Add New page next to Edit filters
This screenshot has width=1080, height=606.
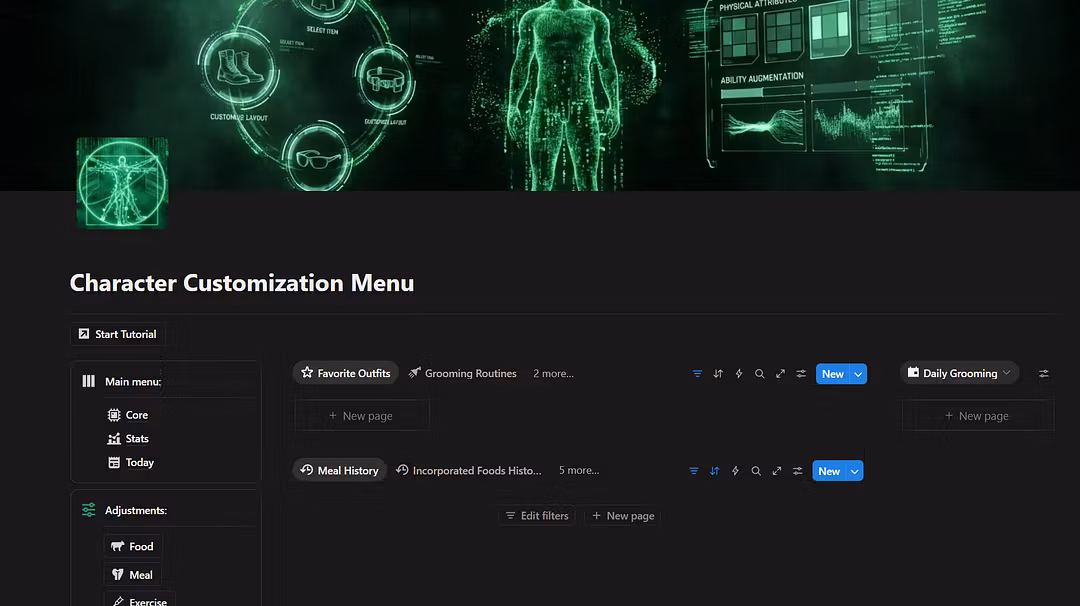(623, 516)
